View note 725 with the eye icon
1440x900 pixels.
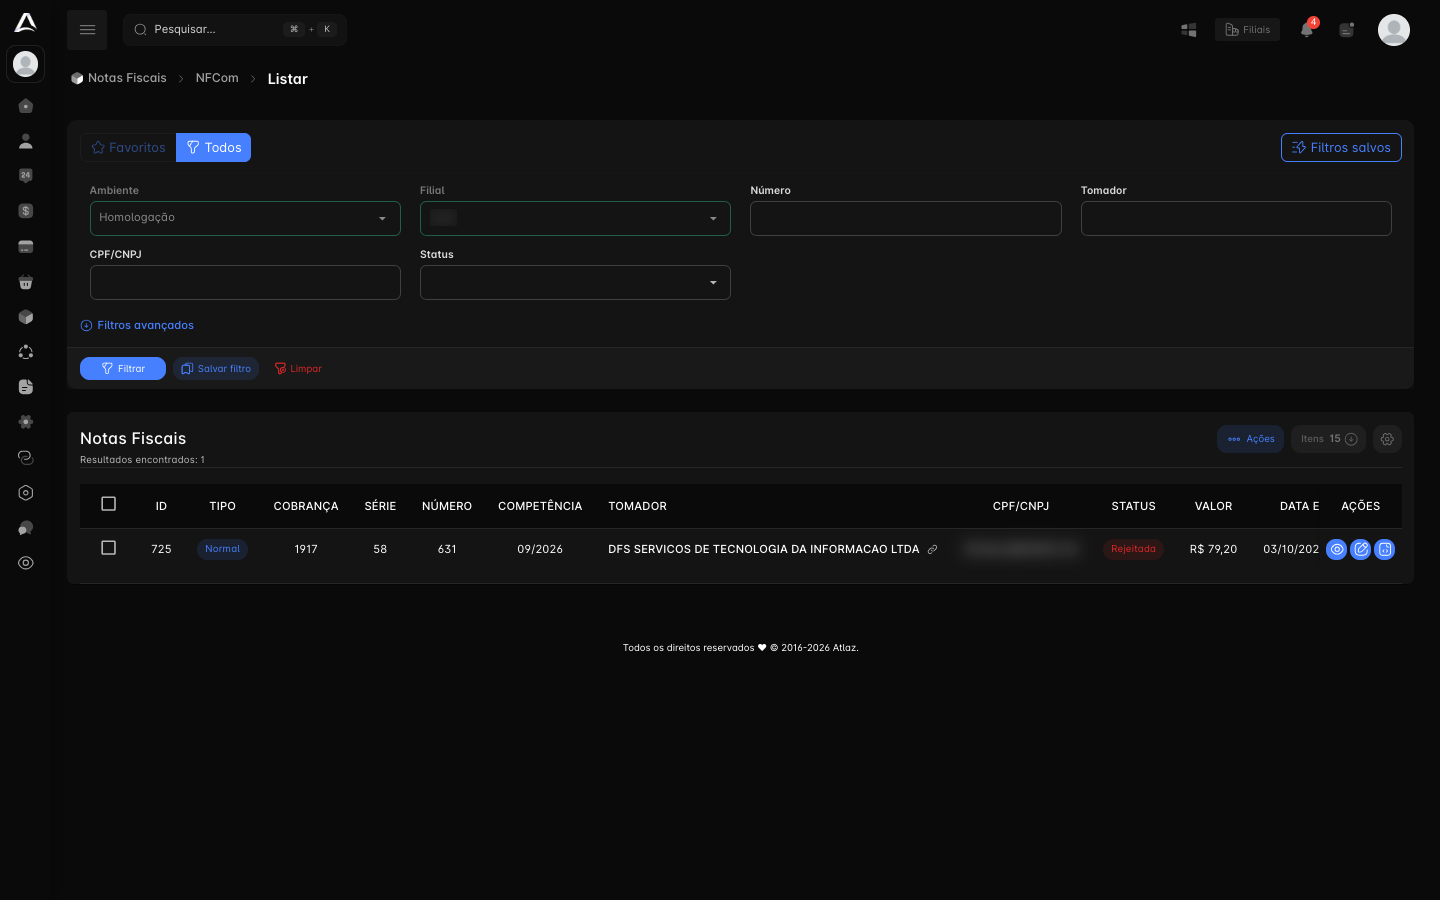click(x=1336, y=549)
